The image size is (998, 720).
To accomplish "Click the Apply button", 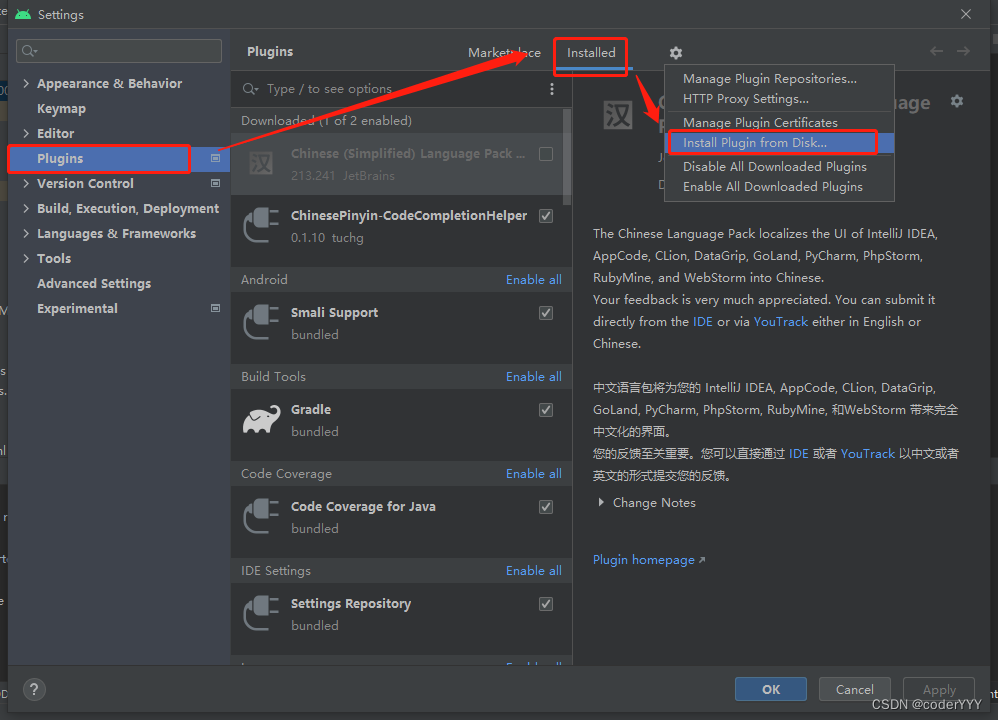I will point(939,689).
